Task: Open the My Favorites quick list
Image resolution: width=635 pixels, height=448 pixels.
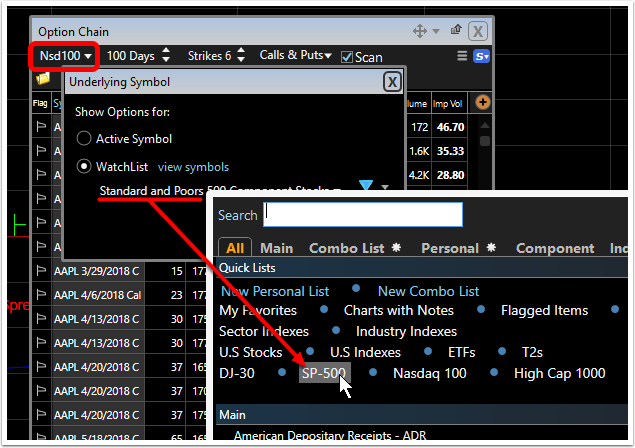Action: pos(258,310)
